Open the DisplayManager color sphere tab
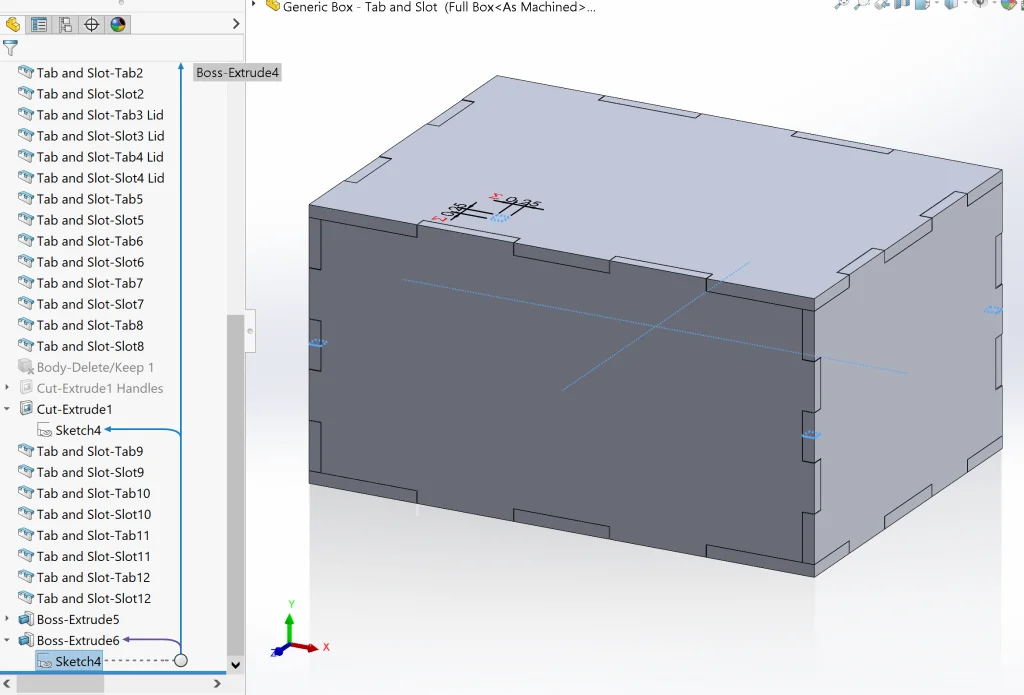This screenshot has width=1024, height=695. (x=118, y=25)
